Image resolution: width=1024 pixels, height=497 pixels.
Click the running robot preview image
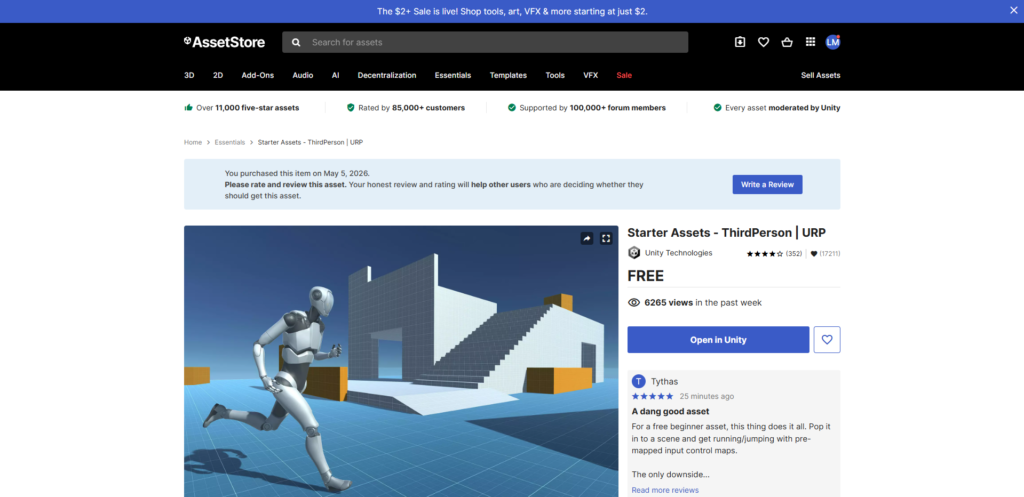(401, 361)
